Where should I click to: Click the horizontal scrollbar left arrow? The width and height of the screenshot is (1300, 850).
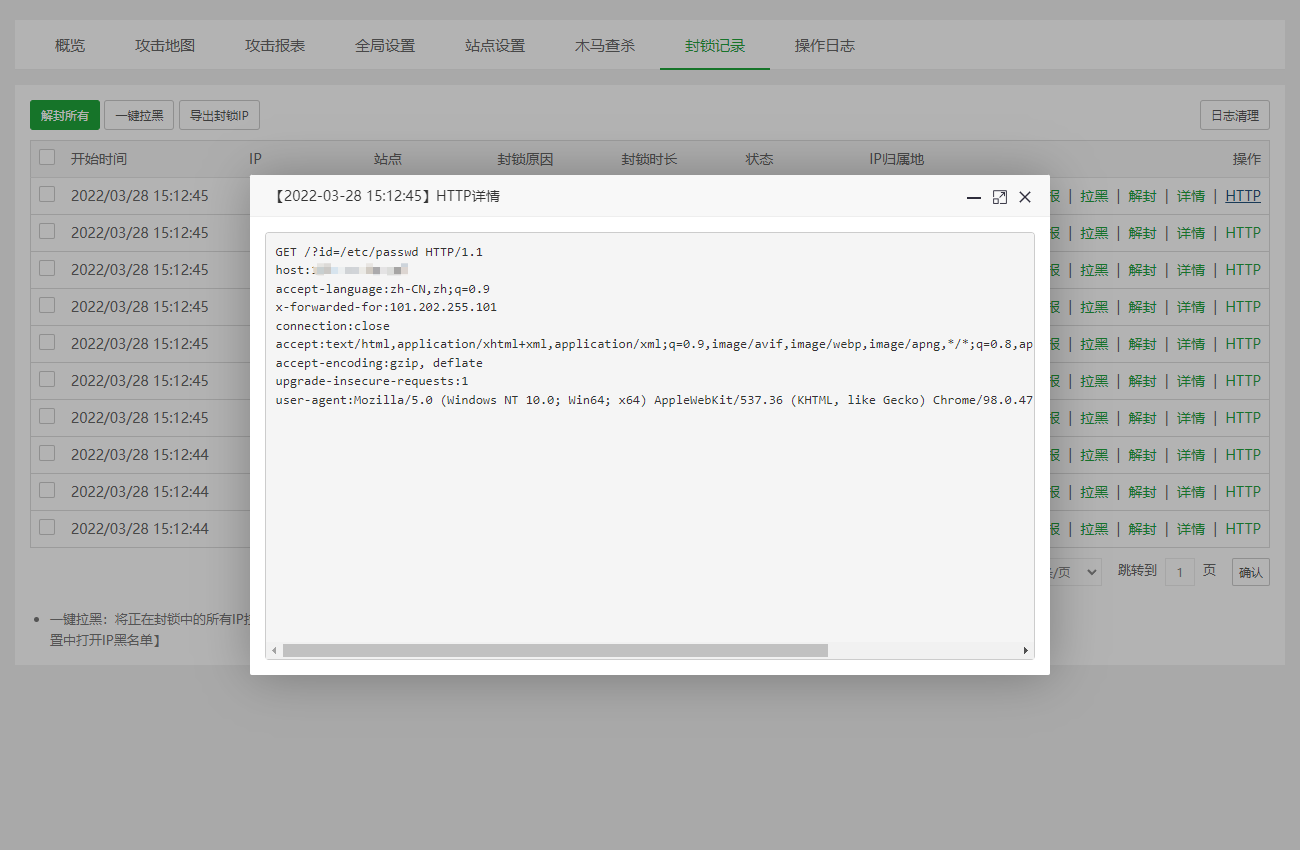coord(275,651)
